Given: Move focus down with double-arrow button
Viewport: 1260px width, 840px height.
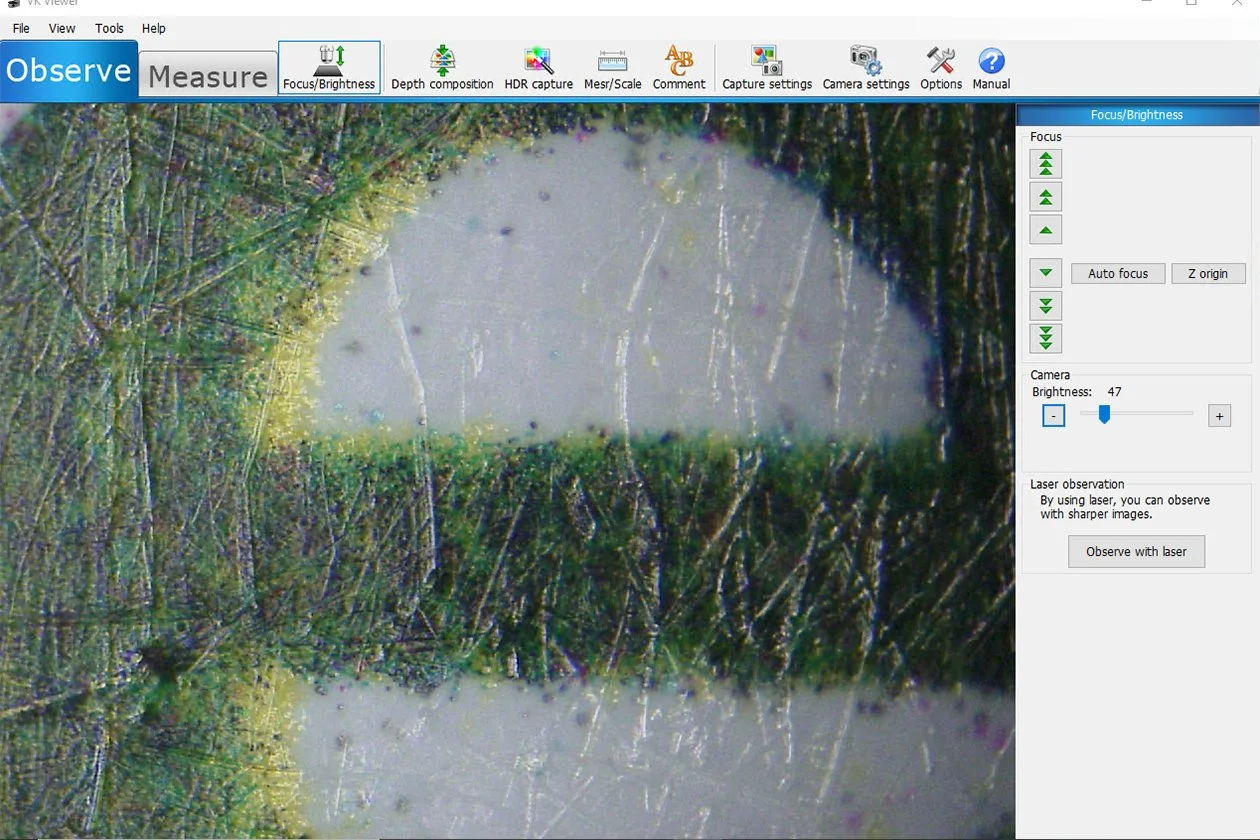Looking at the screenshot, I should [x=1046, y=305].
